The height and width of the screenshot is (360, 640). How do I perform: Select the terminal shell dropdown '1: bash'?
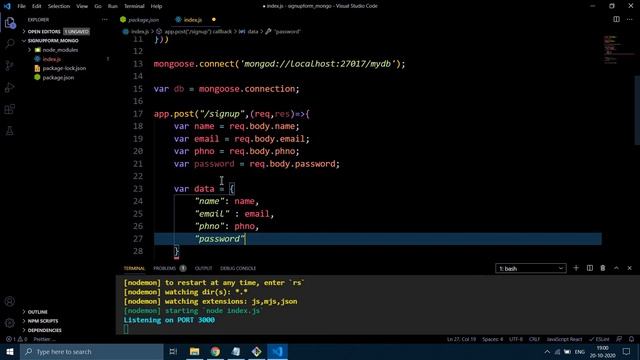click(x=531, y=268)
